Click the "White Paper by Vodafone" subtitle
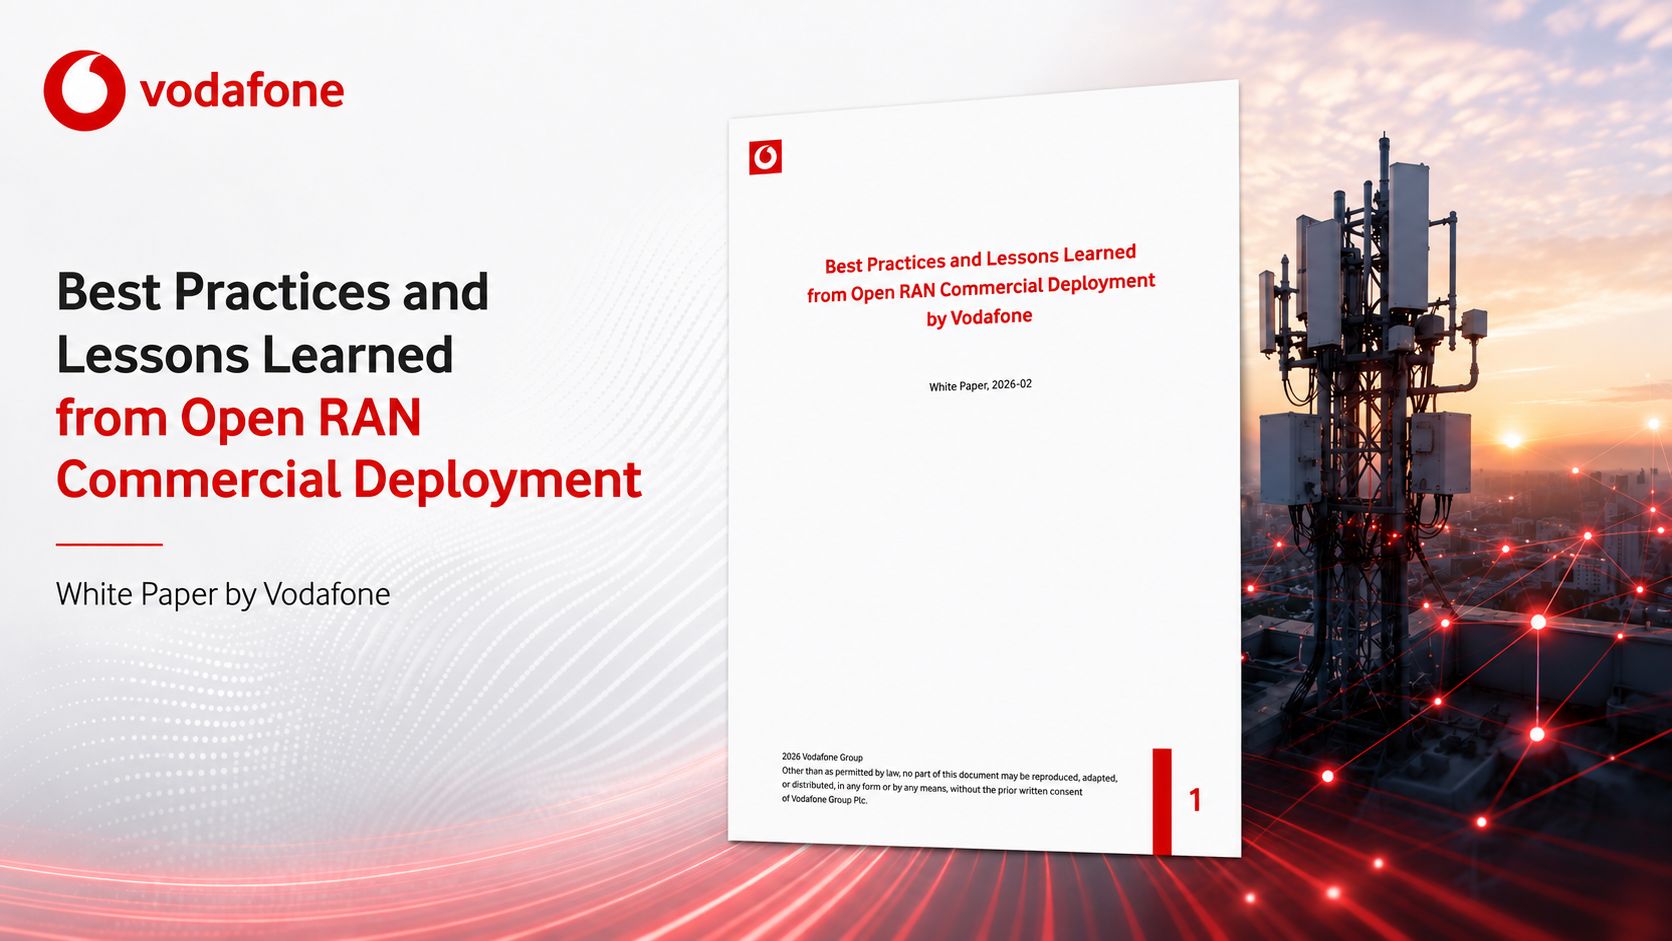This screenshot has width=1672, height=941. point(223,594)
